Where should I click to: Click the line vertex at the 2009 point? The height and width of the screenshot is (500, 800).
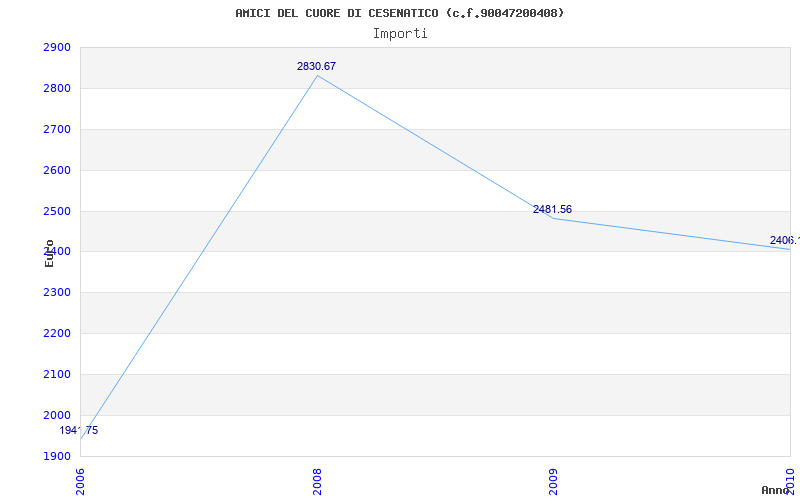(554, 218)
